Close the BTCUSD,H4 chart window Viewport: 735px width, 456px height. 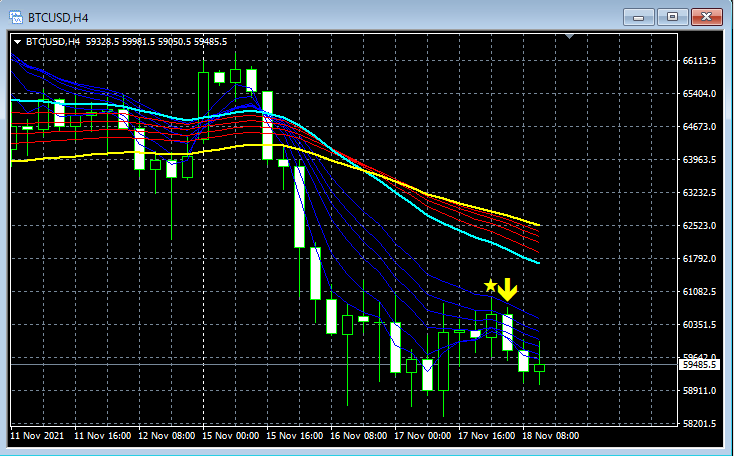[706, 17]
